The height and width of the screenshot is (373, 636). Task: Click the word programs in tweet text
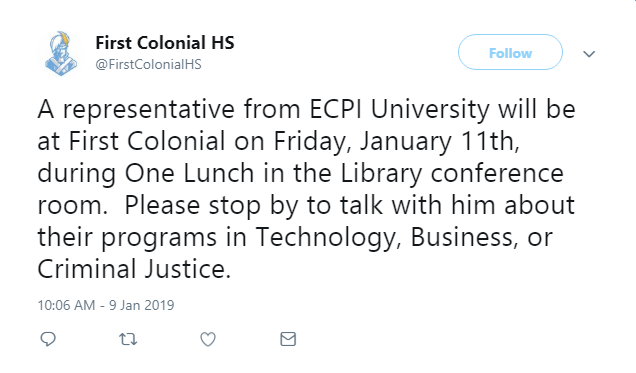pyautogui.click(x=159, y=237)
